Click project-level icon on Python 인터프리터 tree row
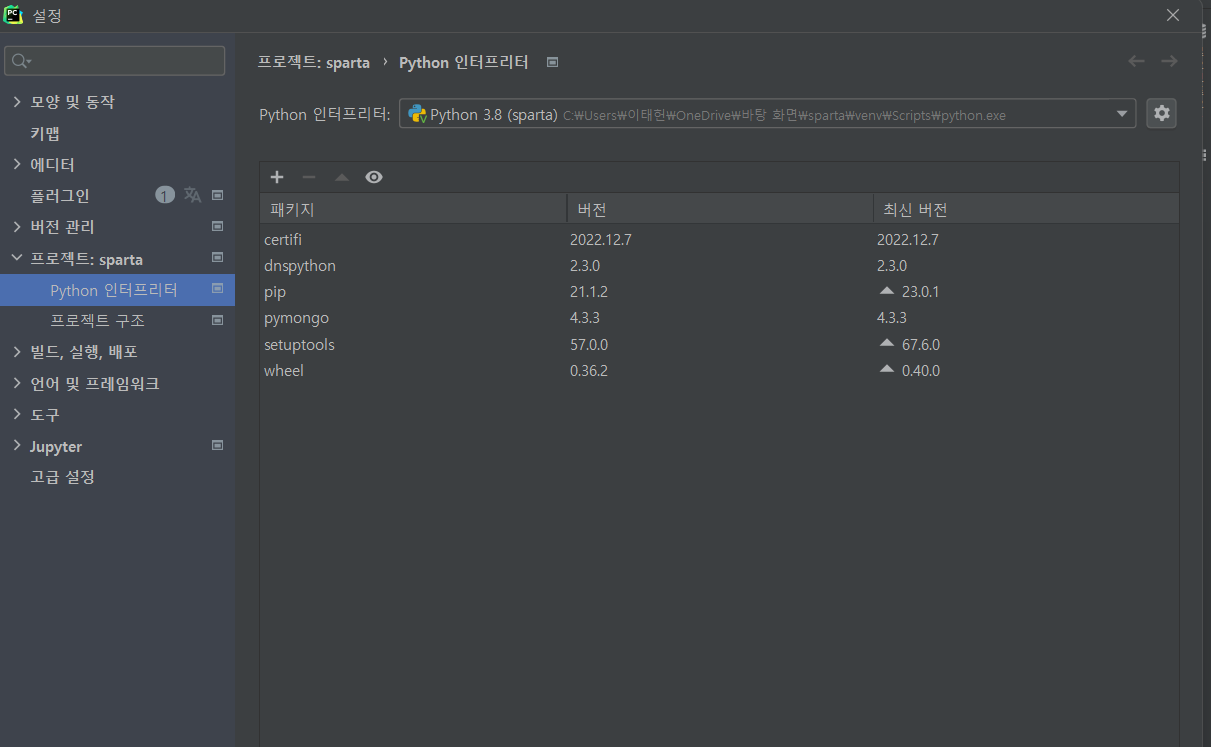 point(217,289)
